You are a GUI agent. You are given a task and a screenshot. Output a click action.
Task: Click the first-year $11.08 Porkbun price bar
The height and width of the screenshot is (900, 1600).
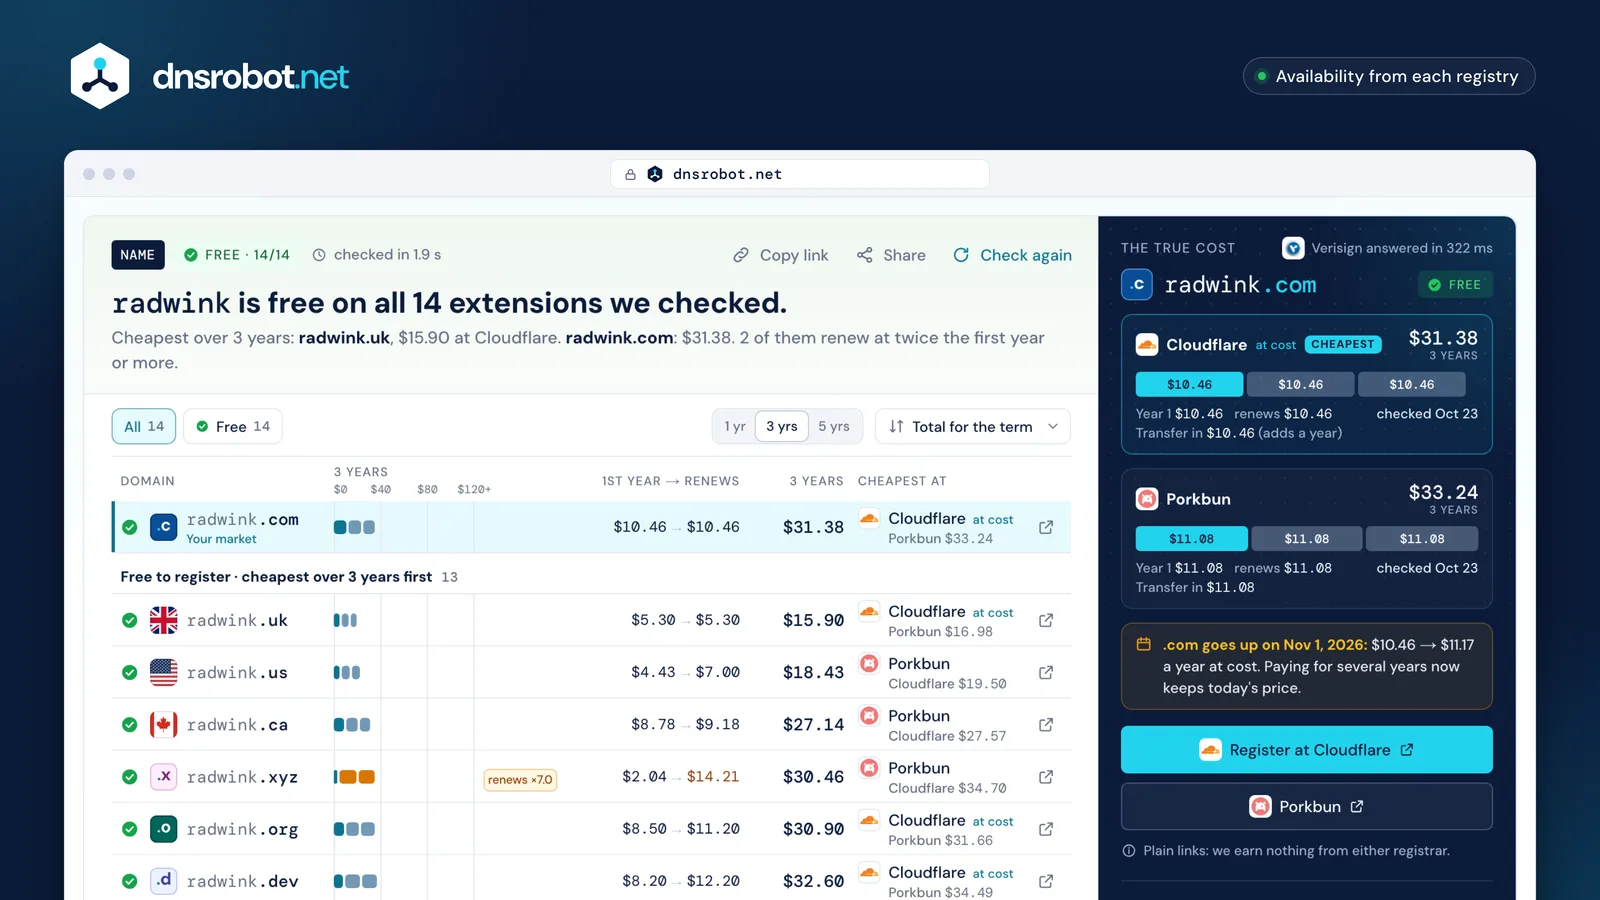1191,538
